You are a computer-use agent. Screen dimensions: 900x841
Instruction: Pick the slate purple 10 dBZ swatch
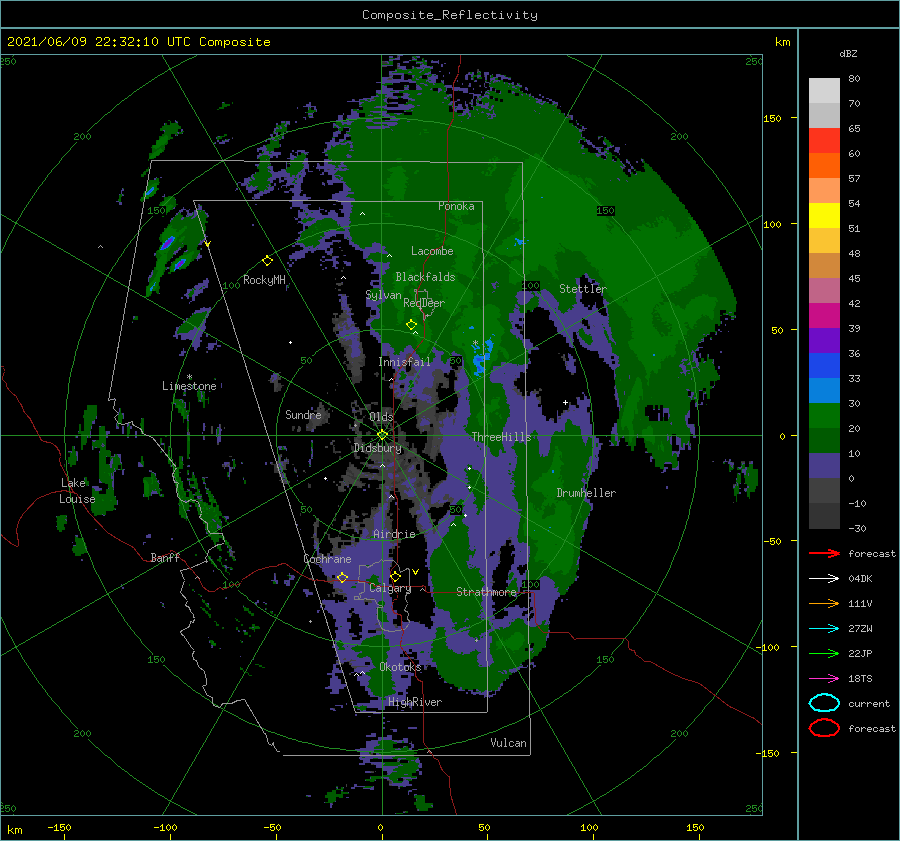tap(824, 466)
